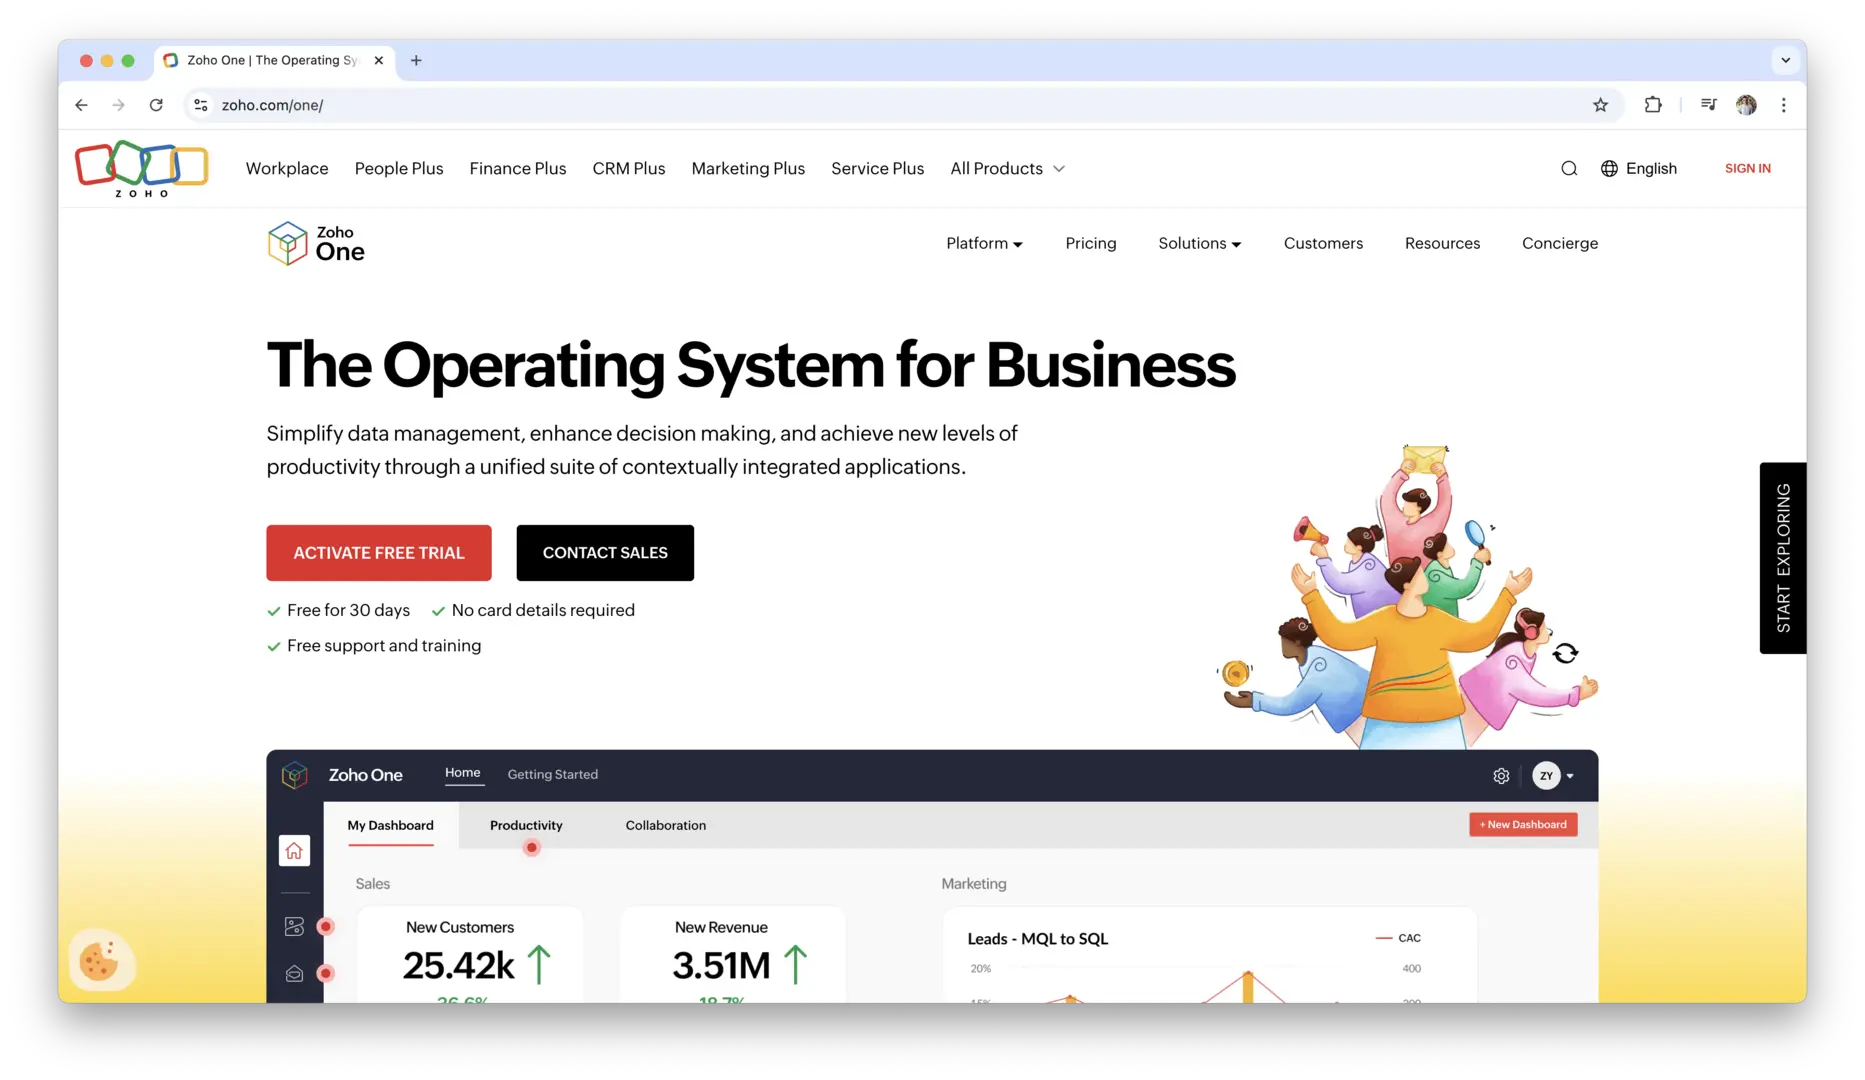
Task: Open the browser extensions puzzle icon
Action: [1653, 105]
